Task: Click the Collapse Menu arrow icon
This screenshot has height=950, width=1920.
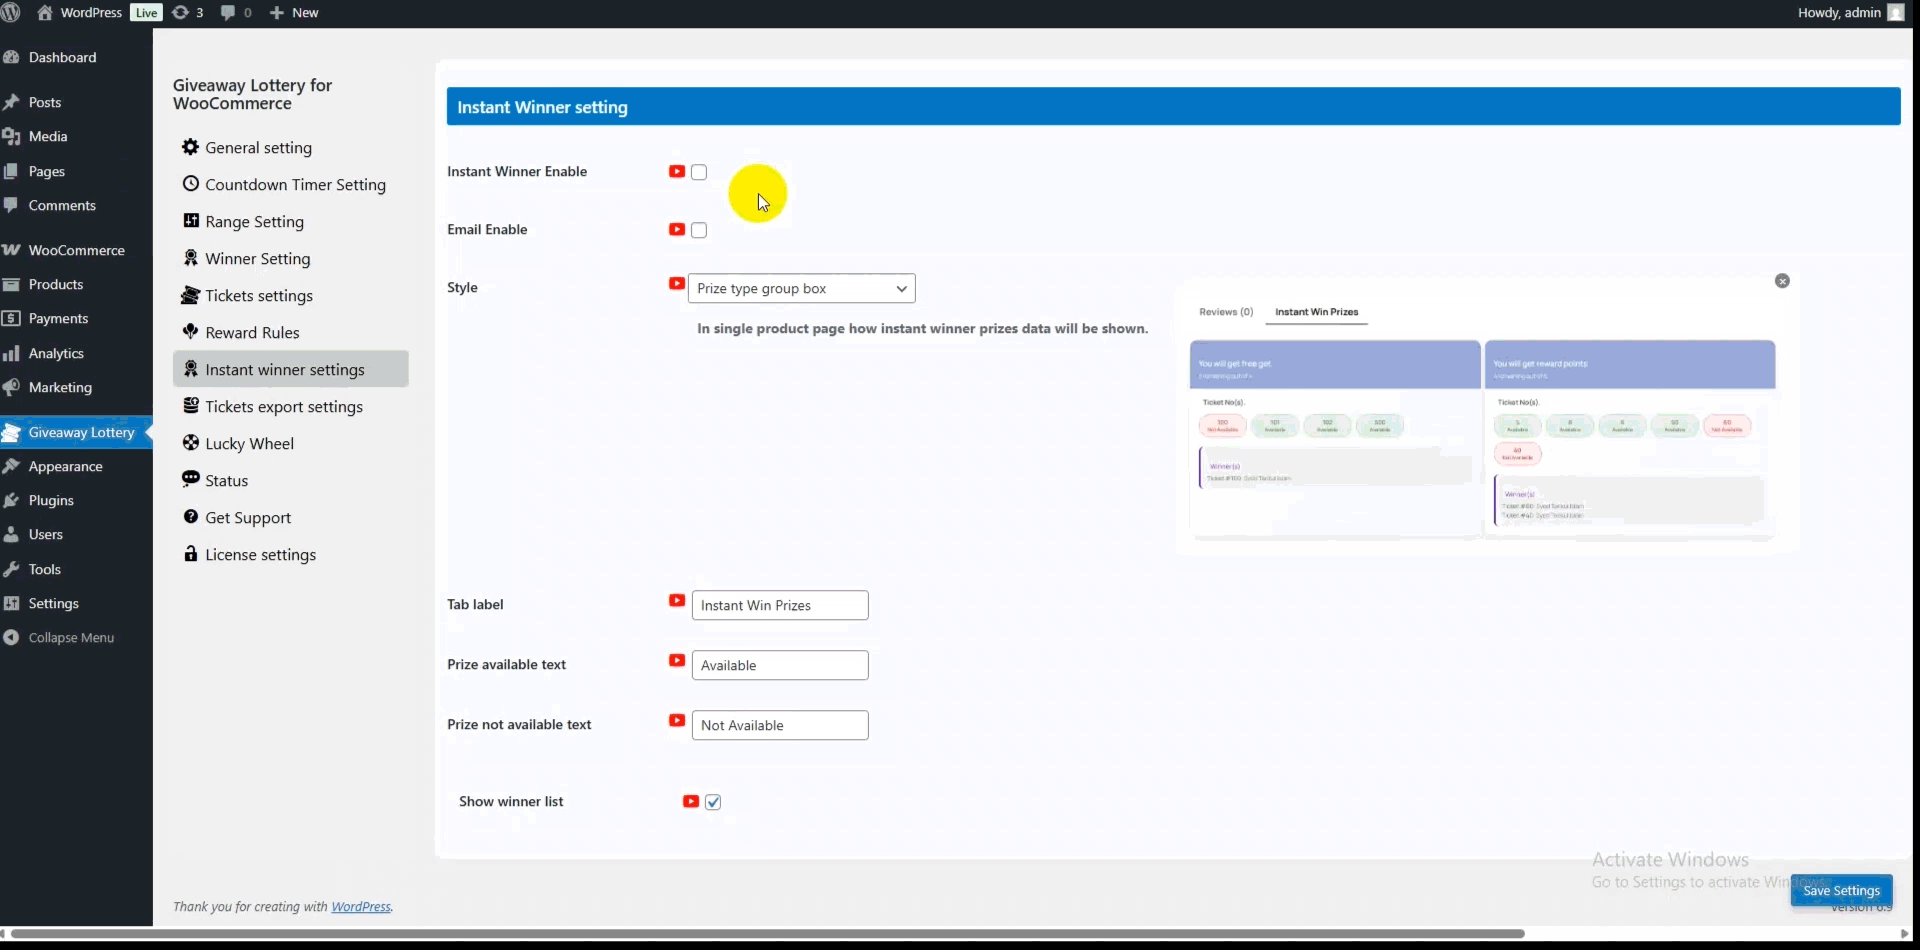Action: (x=11, y=638)
